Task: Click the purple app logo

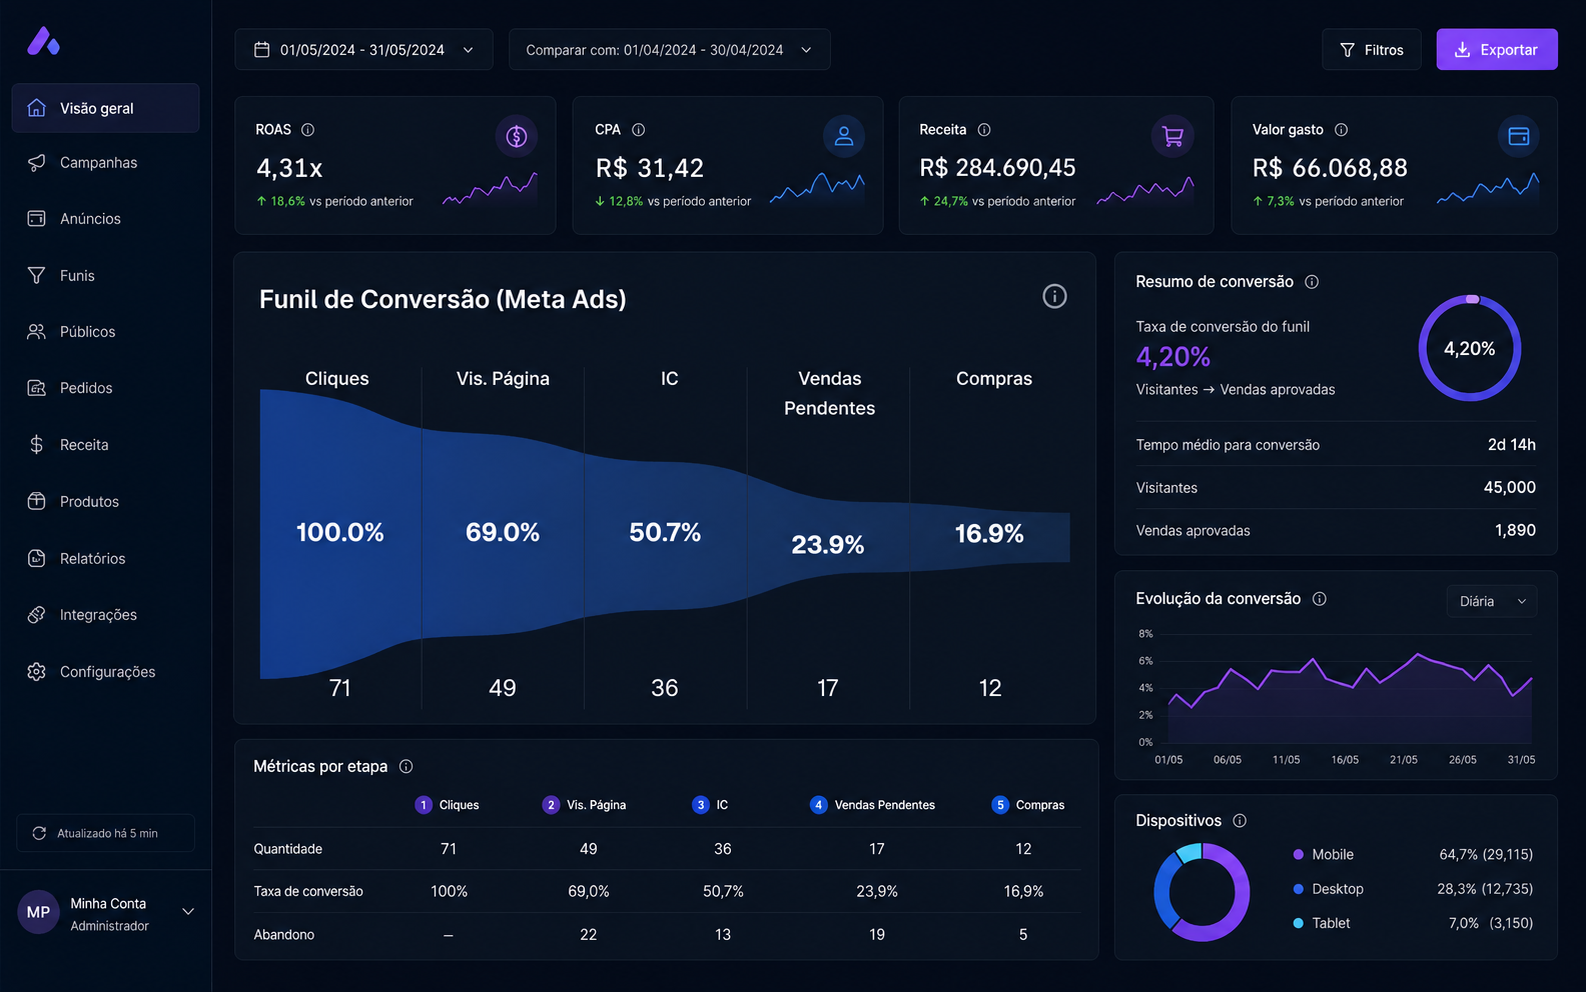Action: coord(43,41)
